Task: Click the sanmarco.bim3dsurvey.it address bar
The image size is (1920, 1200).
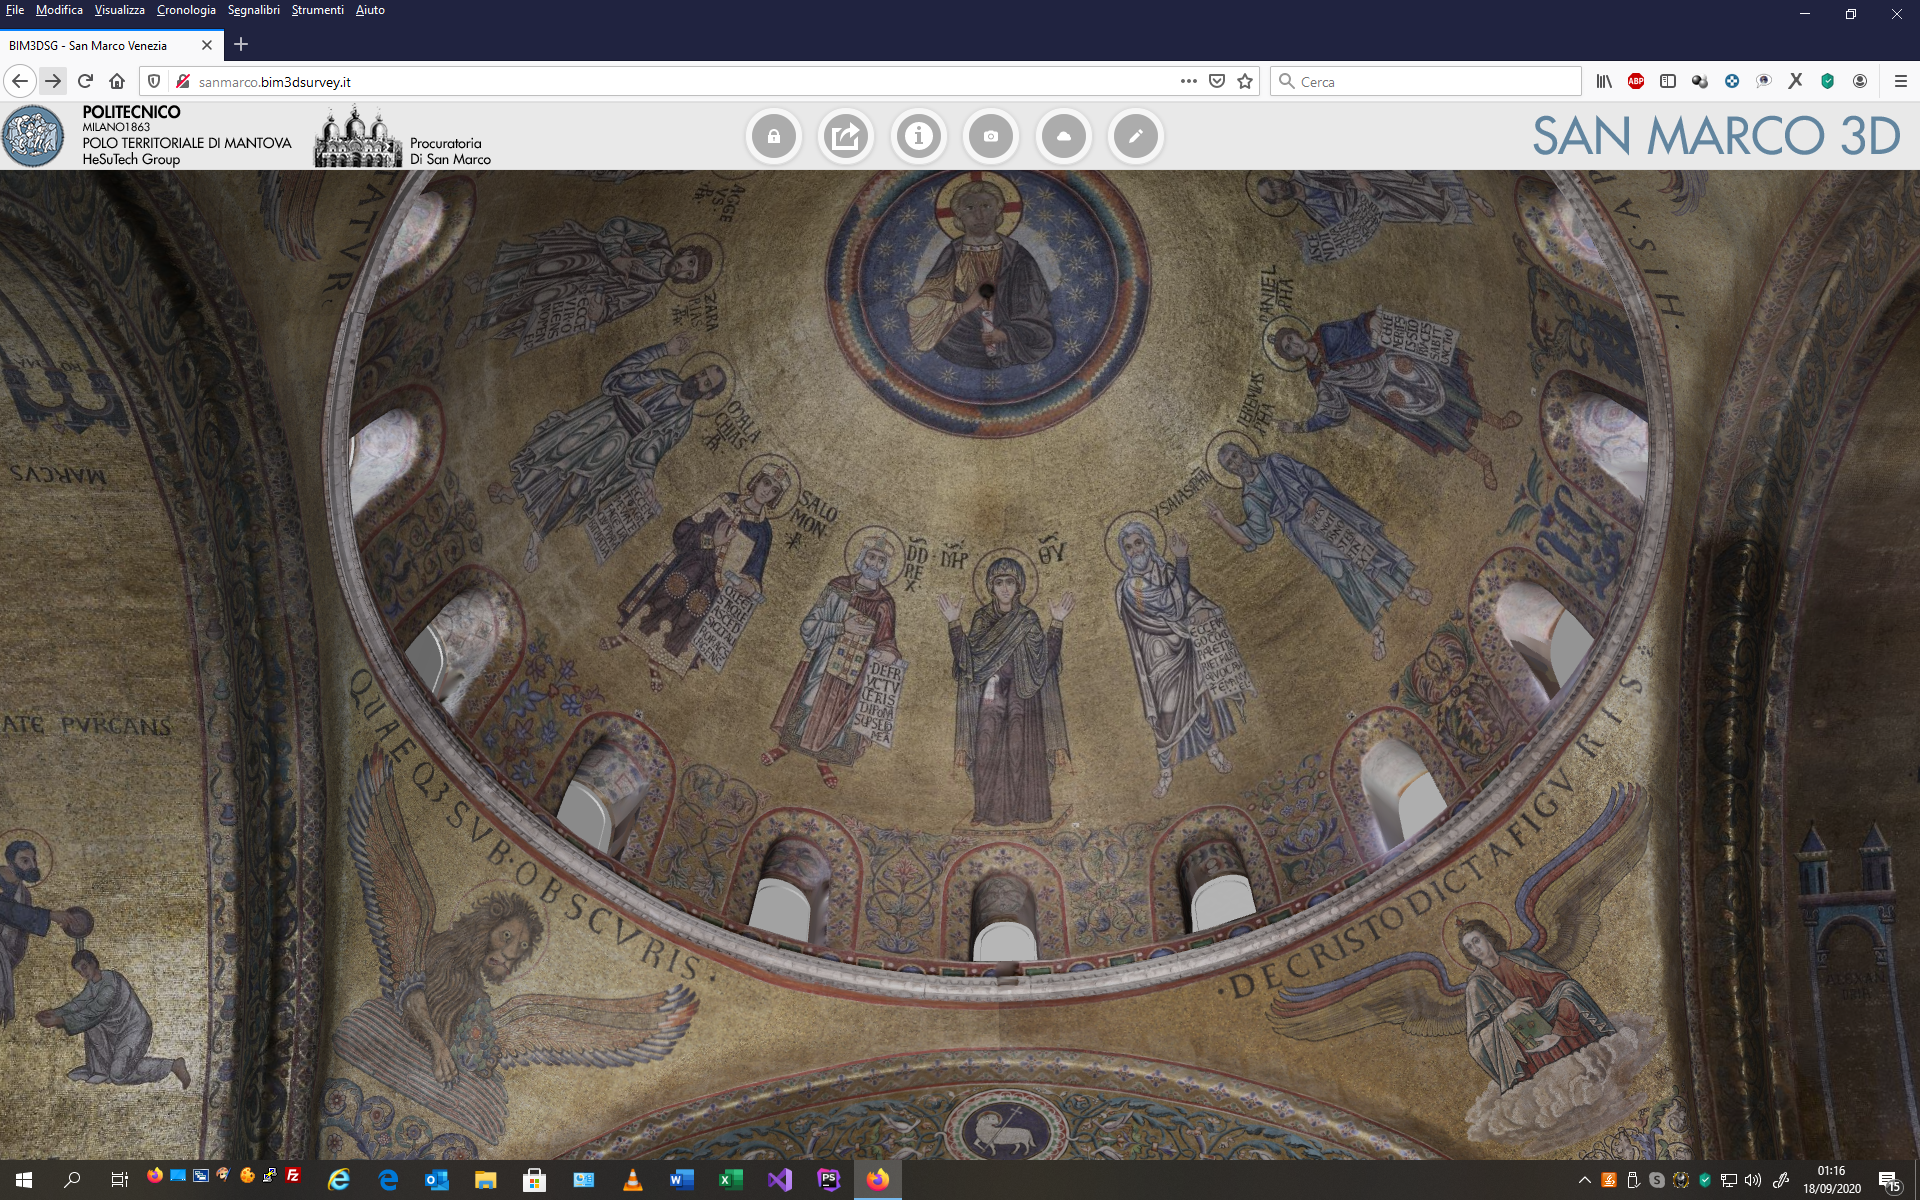Action: [680, 82]
